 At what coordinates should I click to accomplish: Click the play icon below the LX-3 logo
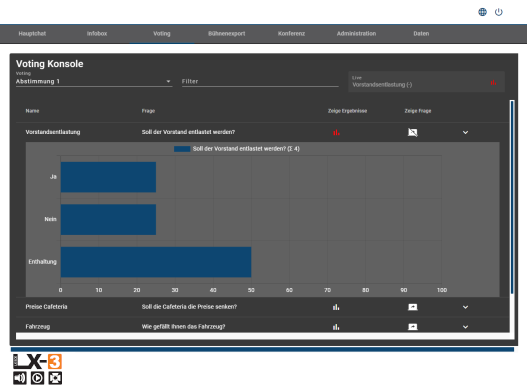point(37,378)
